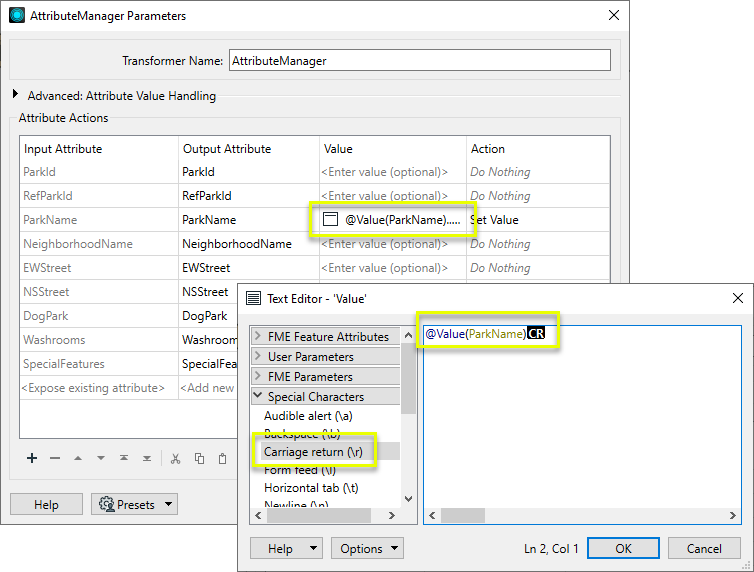Move selected row to top icon
This screenshot has width=754, height=572.
click(x=124, y=458)
